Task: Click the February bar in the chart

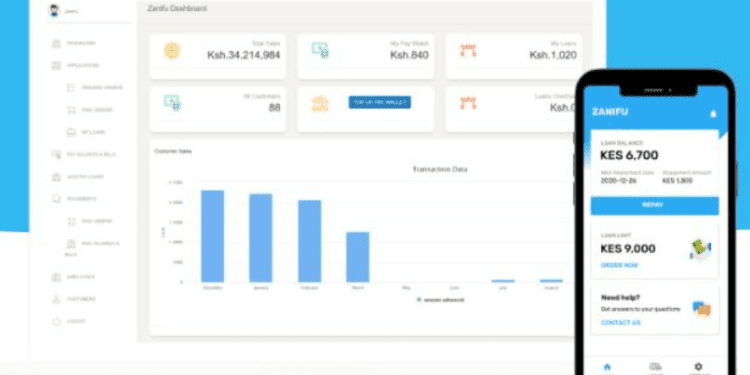Action: pyautogui.click(x=309, y=241)
